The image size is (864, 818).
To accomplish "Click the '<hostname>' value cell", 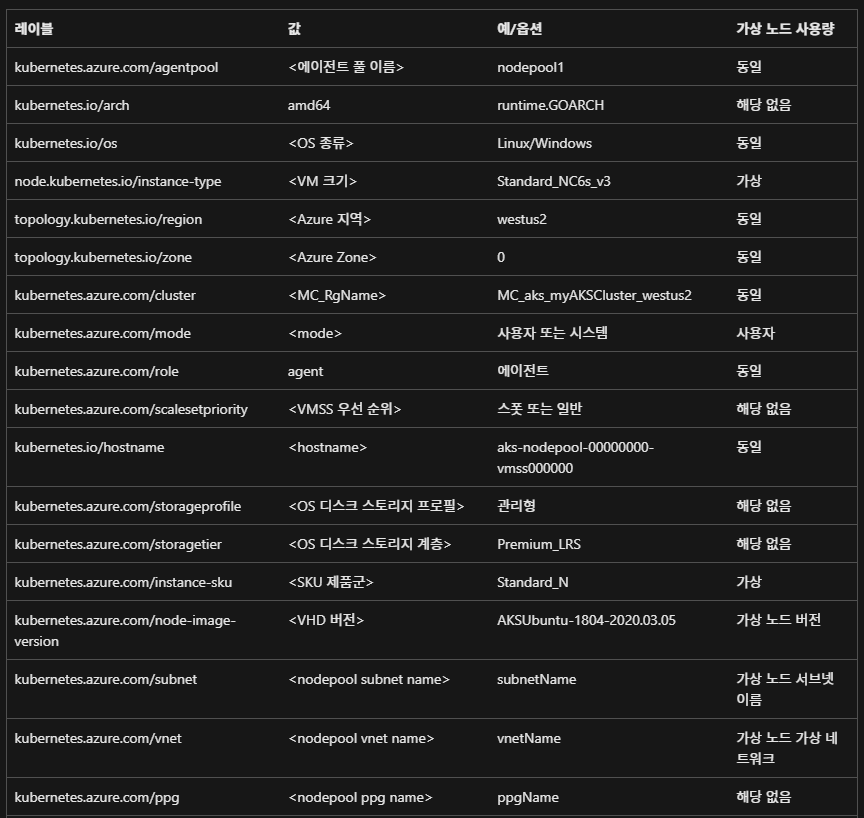I will point(327,447).
